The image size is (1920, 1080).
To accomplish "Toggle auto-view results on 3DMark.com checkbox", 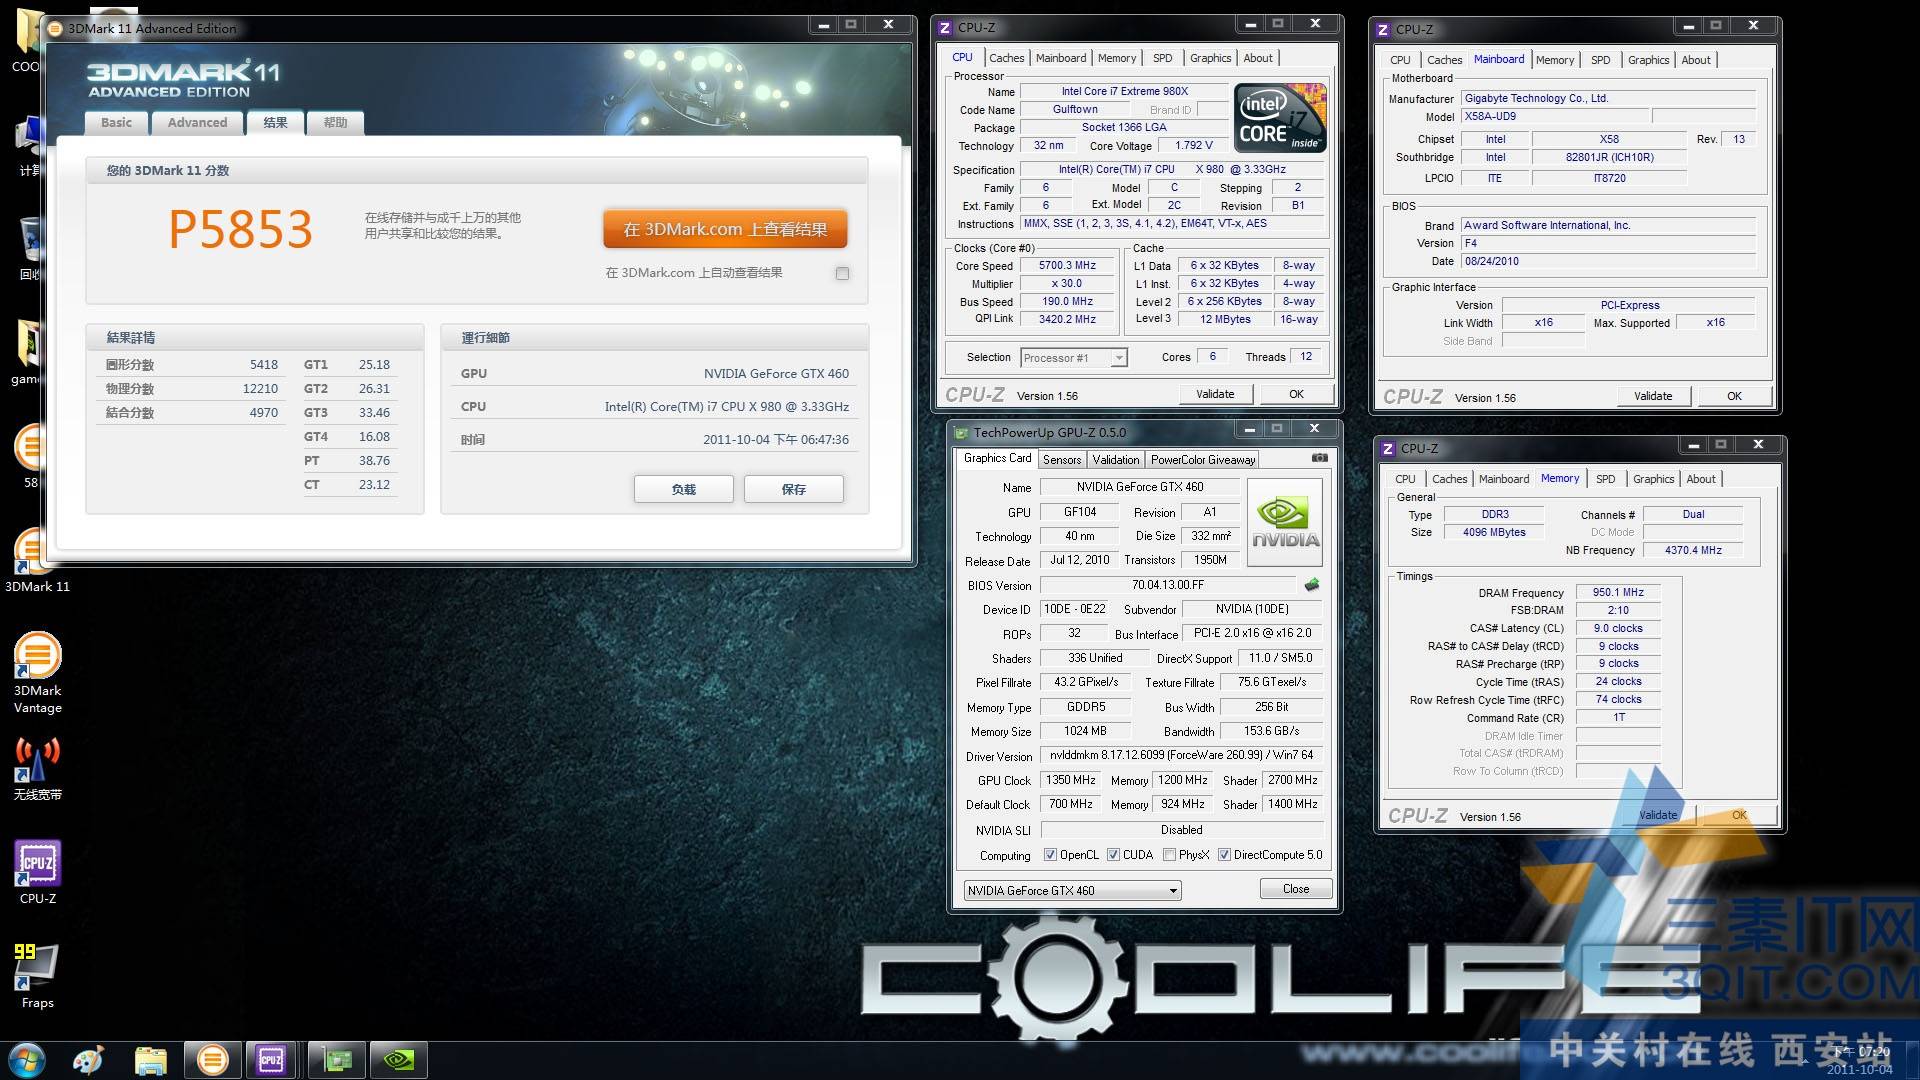I will click(x=842, y=273).
